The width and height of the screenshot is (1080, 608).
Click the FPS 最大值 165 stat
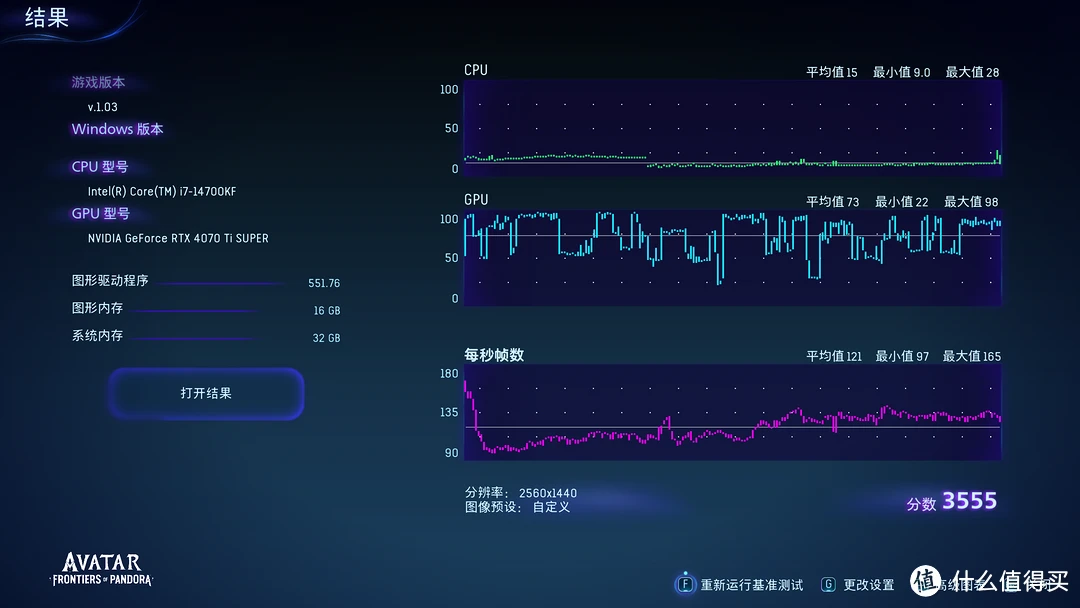coord(972,356)
